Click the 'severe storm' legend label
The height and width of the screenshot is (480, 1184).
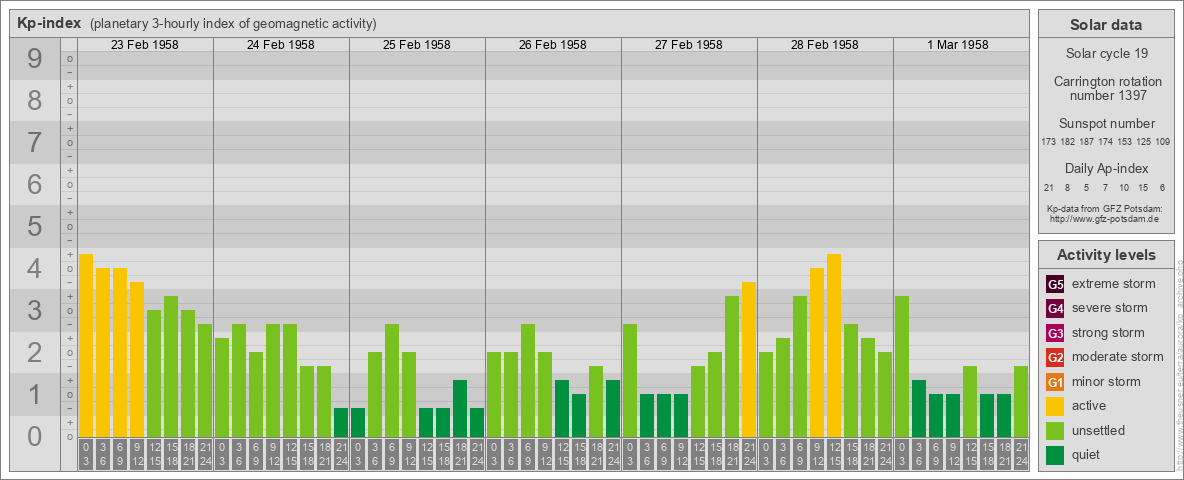click(x=1110, y=308)
